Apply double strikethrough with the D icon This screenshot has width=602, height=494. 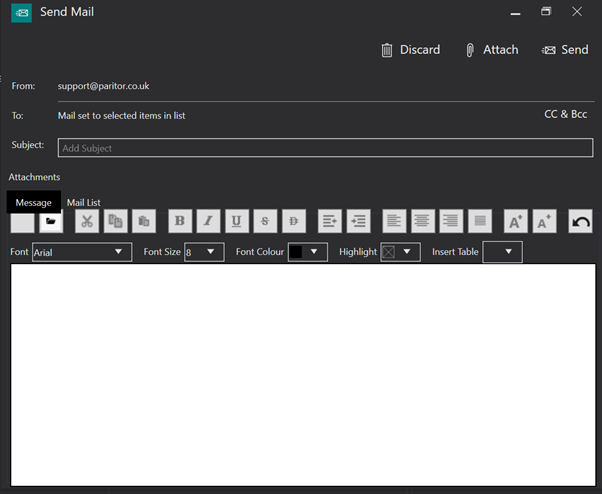(294, 221)
